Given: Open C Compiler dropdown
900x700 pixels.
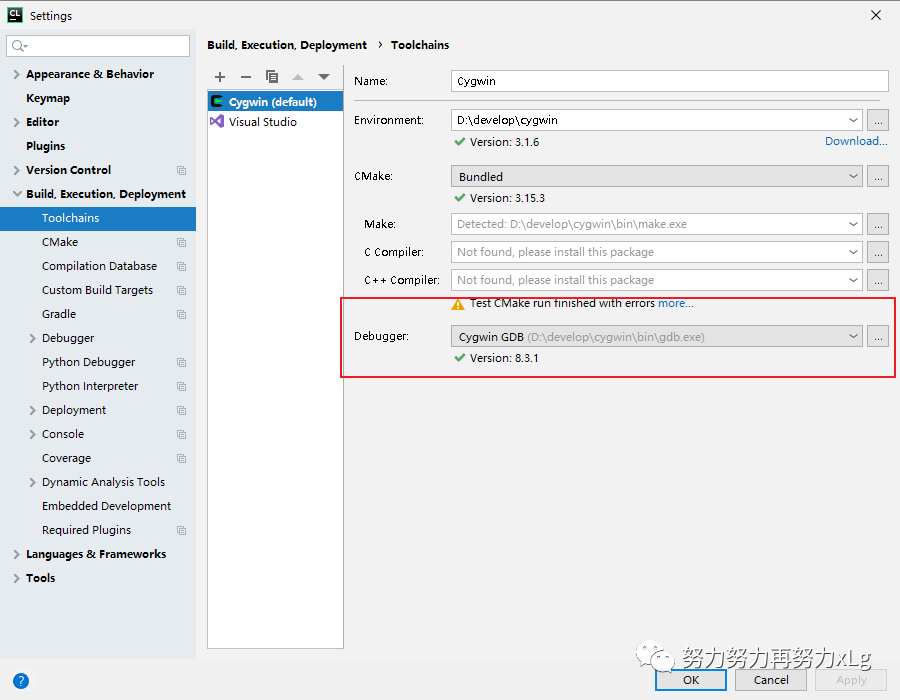Looking at the screenshot, I should click(853, 252).
